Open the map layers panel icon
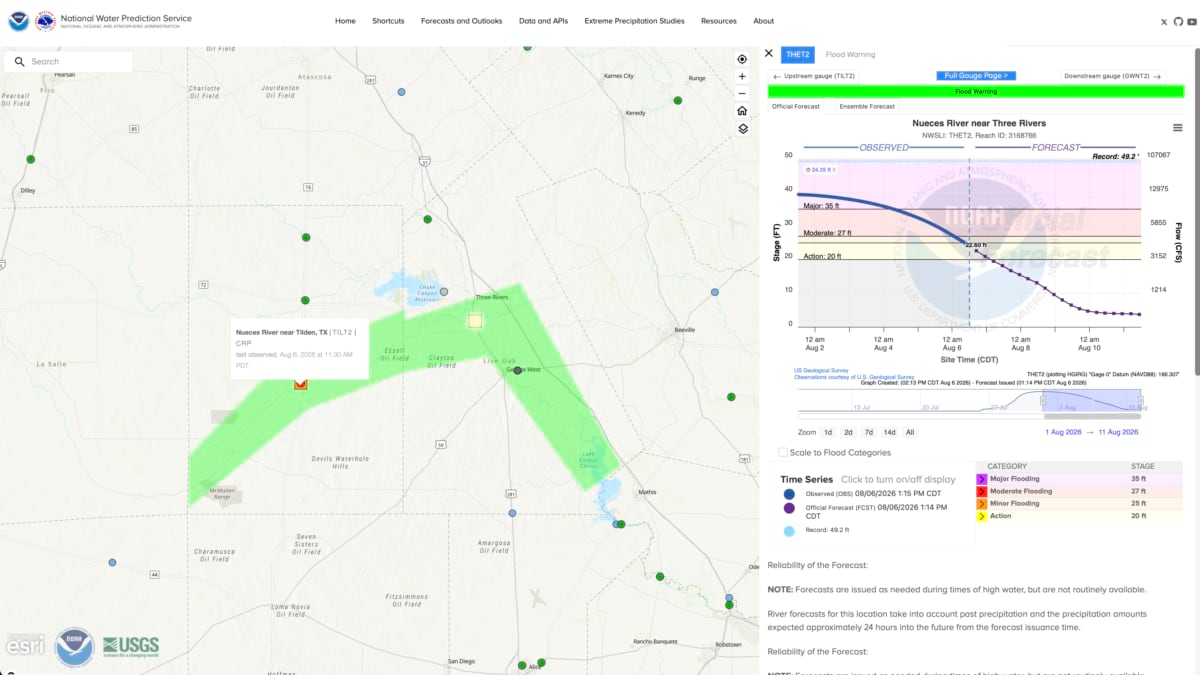 click(742, 129)
